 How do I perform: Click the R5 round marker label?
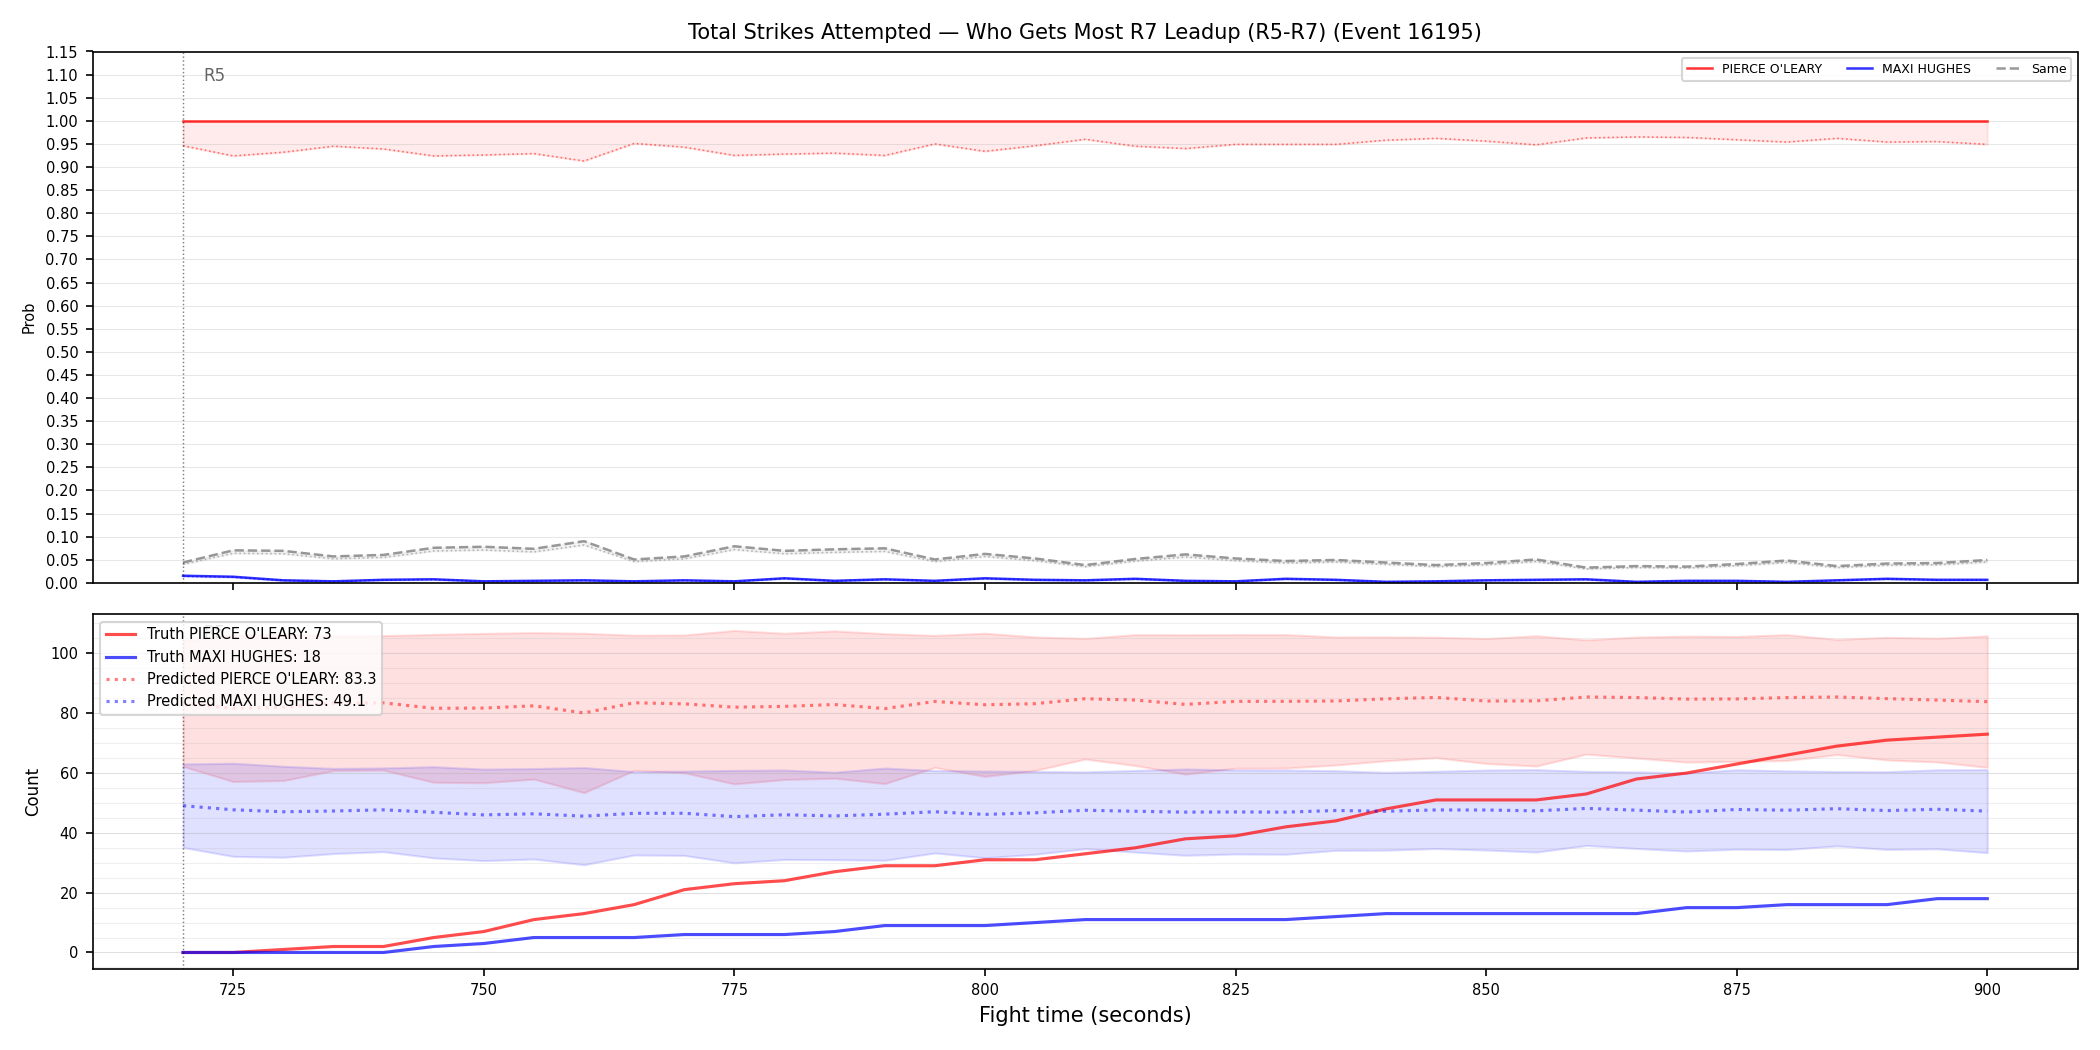coord(214,75)
